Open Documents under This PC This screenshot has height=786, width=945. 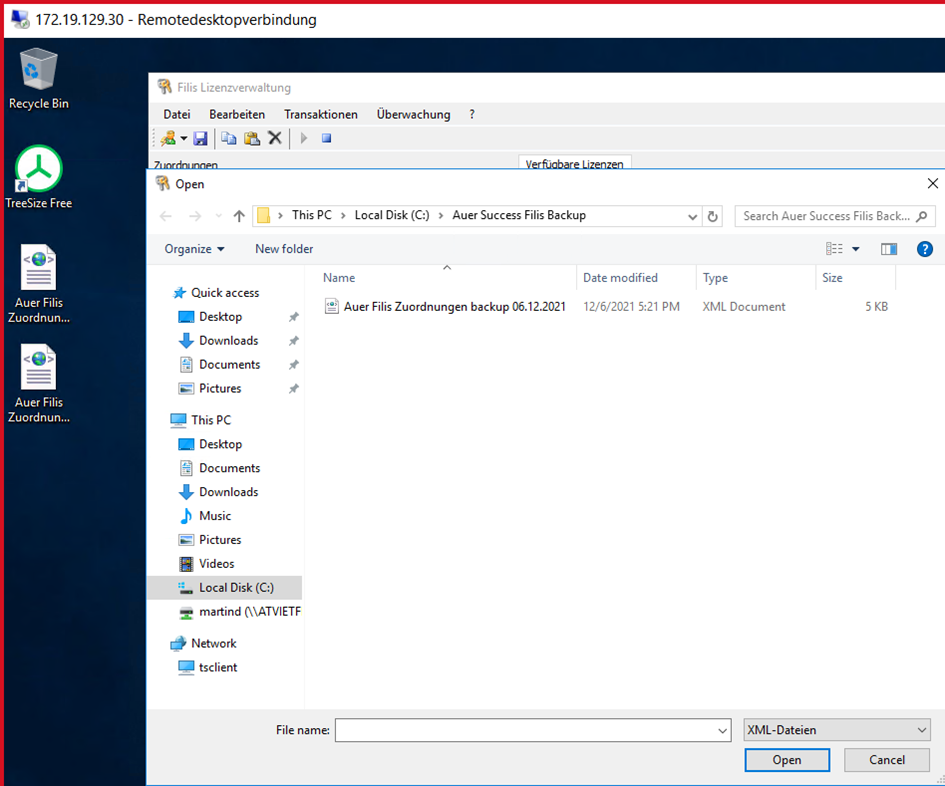[x=230, y=468]
